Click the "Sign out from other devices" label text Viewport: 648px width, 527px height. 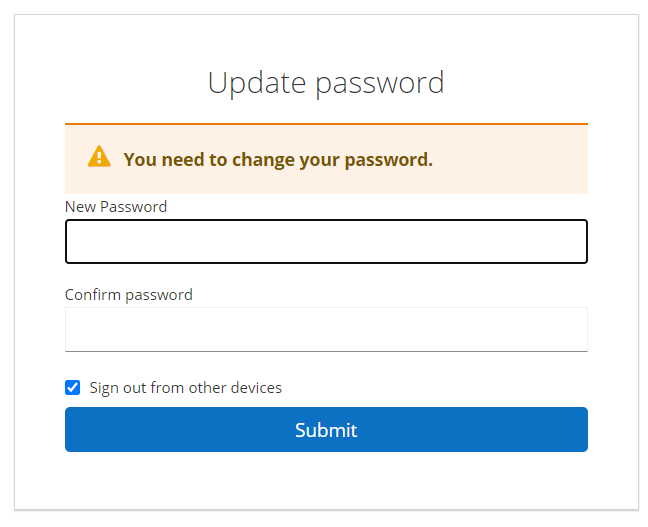tap(186, 388)
